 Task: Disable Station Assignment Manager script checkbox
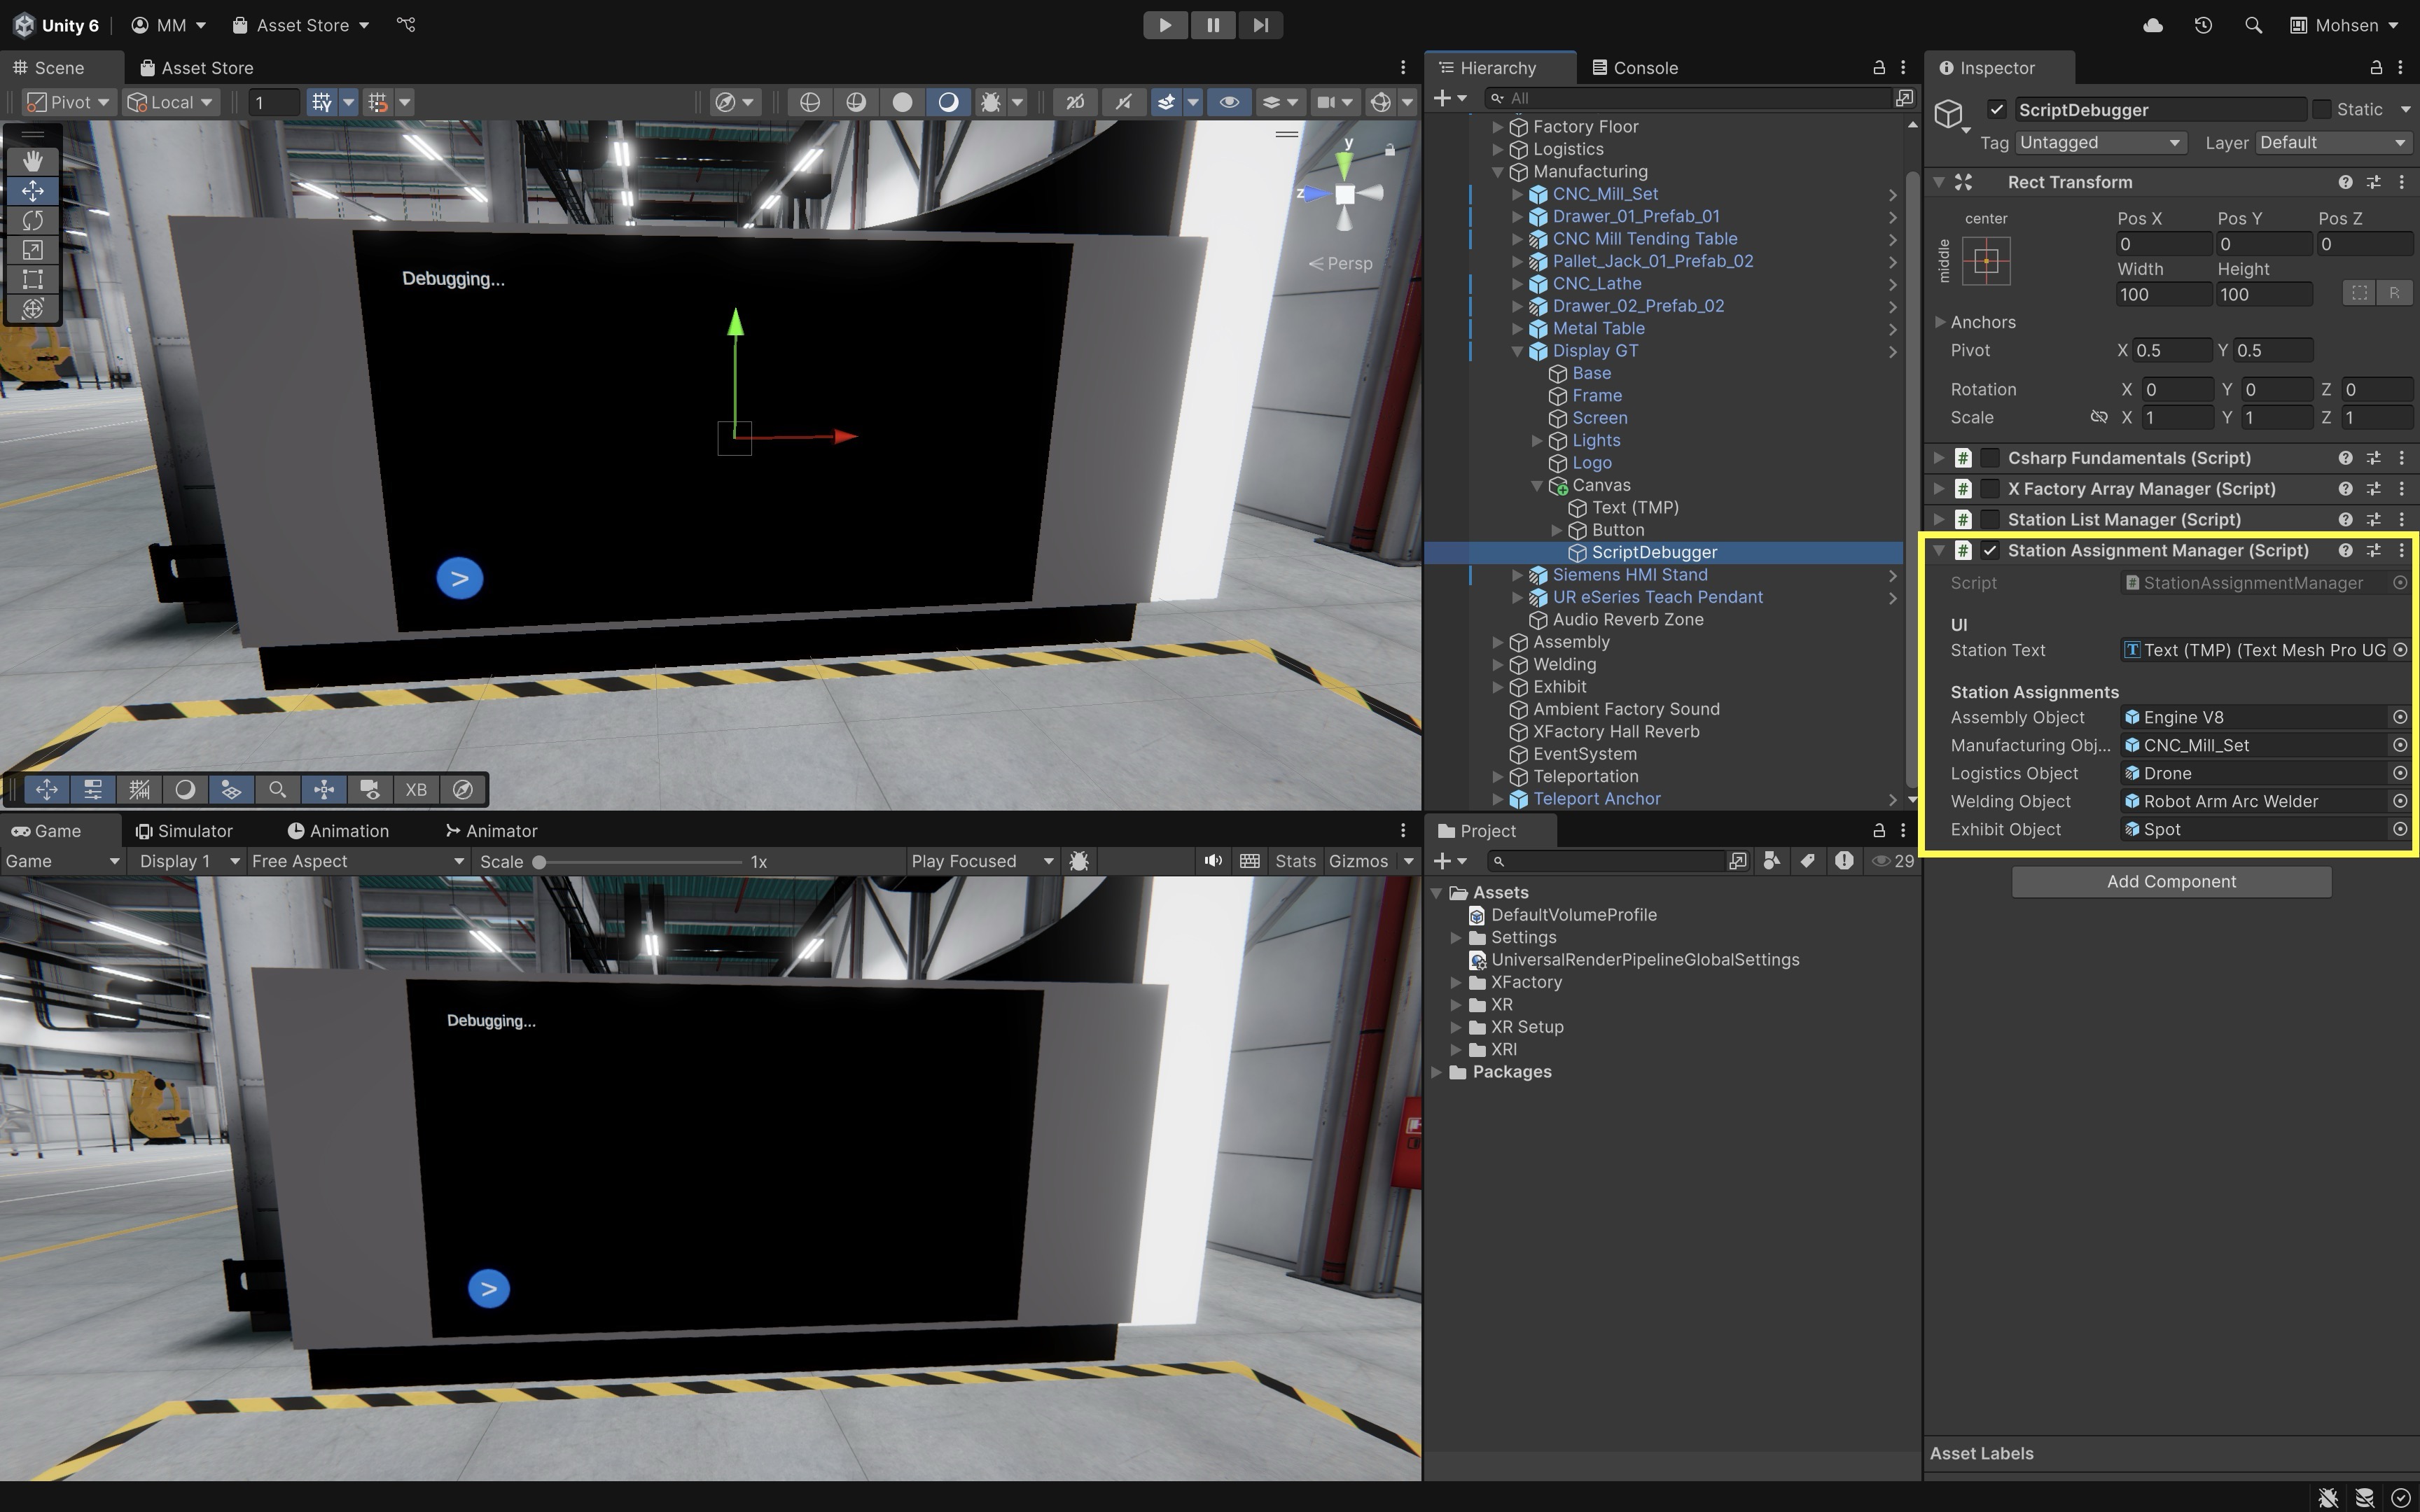tap(1990, 551)
